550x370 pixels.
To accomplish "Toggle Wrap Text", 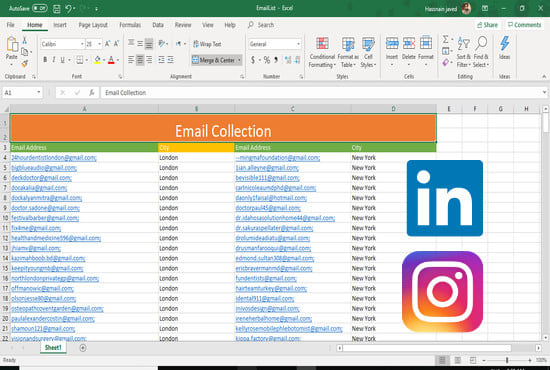I will point(207,44).
